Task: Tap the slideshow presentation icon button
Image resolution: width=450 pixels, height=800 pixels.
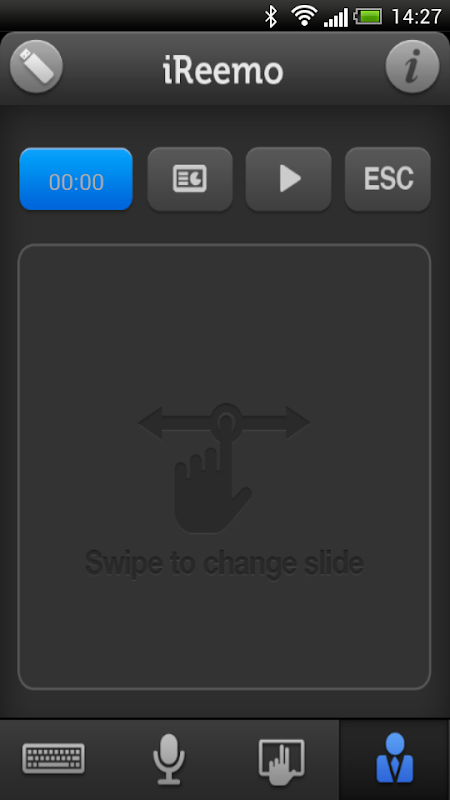Action: 190,179
